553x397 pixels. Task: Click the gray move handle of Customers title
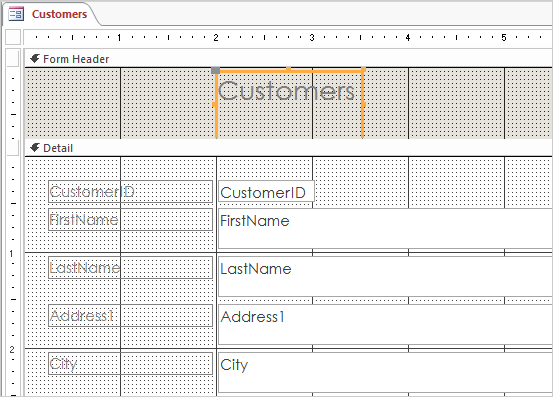coord(215,70)
